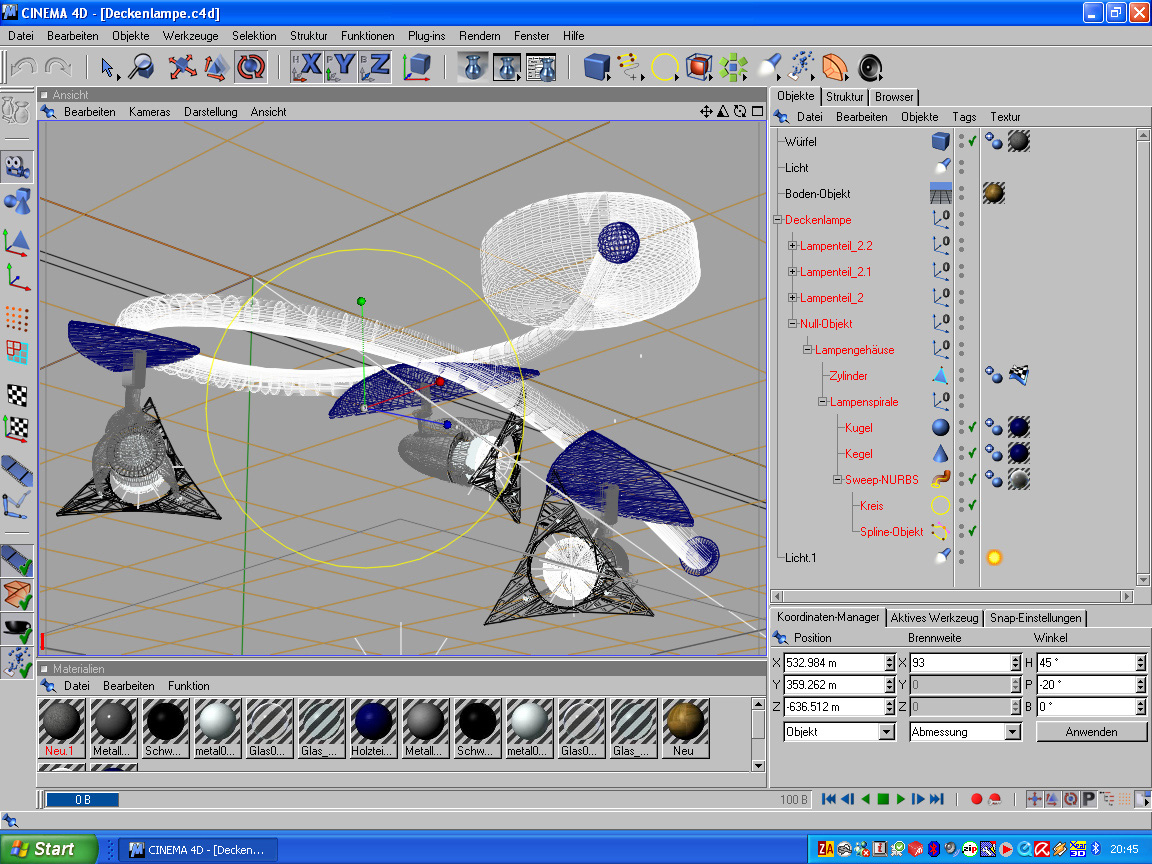Collapse the Deckenlampe tree node
1152x864 pixels.
point(777,220)
